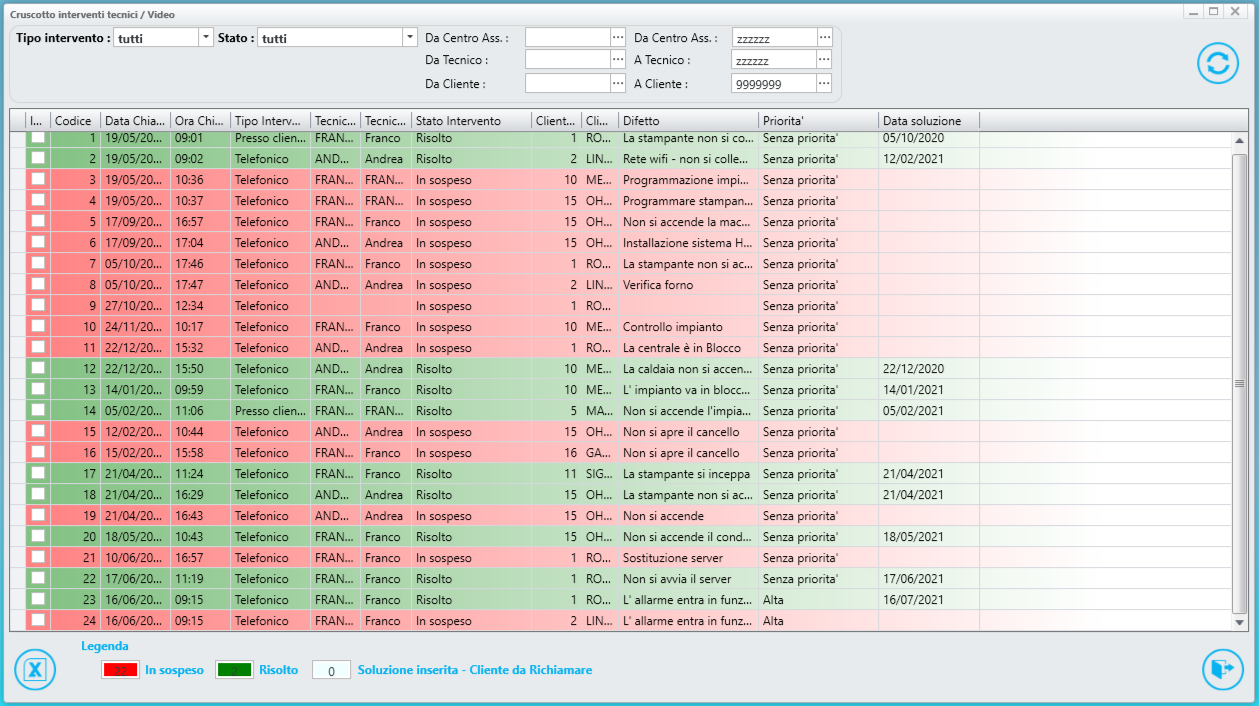
Task: Tick the checkbox for row code 9
Action: click(38, 305)
